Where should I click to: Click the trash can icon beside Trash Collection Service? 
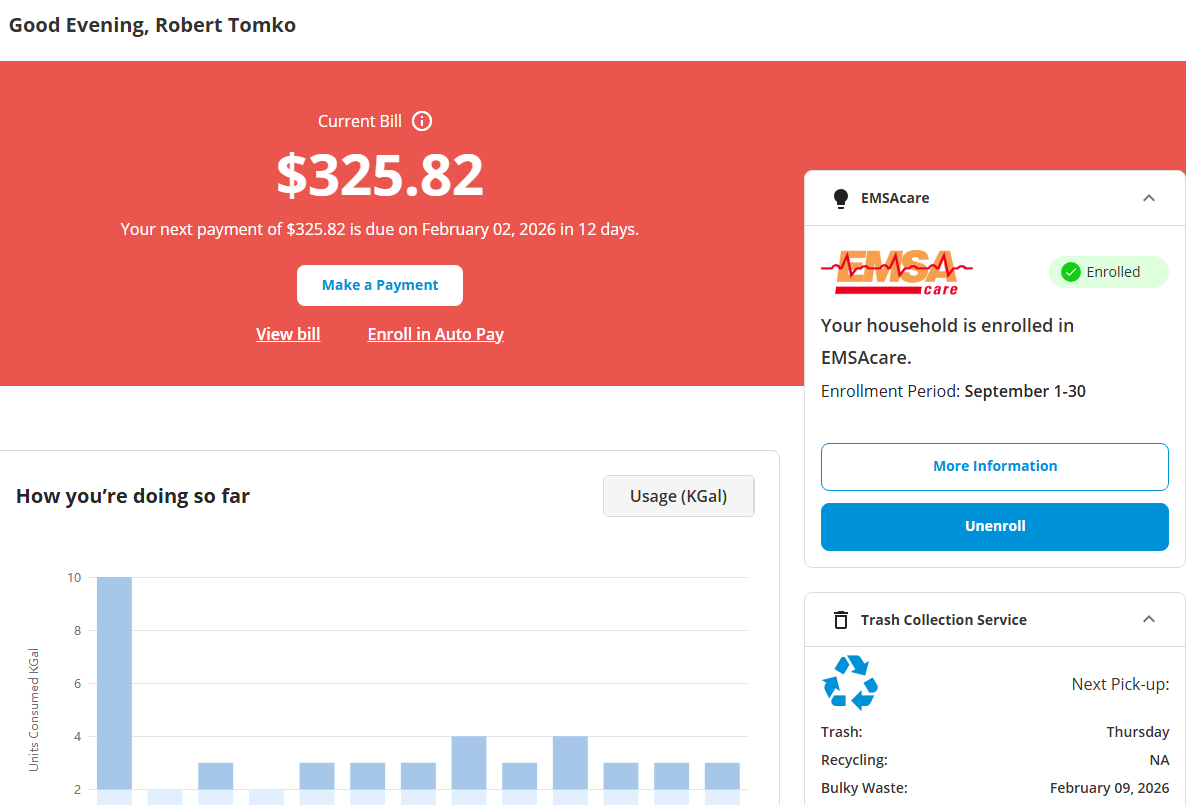click(841, 620)
